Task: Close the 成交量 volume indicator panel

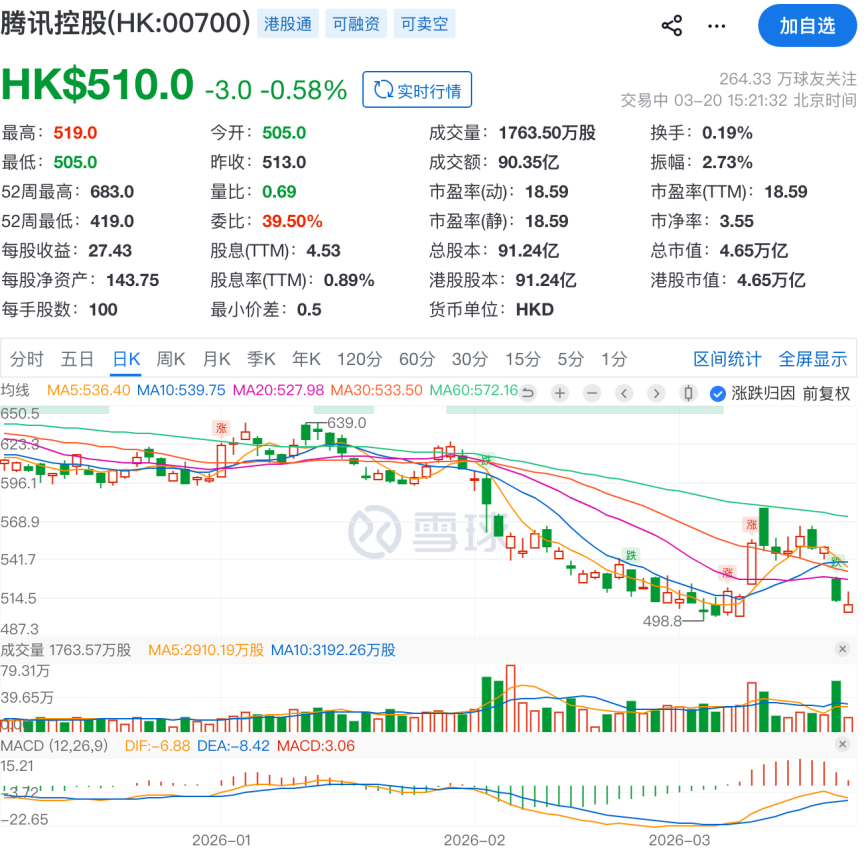Action: coord(842,649)
